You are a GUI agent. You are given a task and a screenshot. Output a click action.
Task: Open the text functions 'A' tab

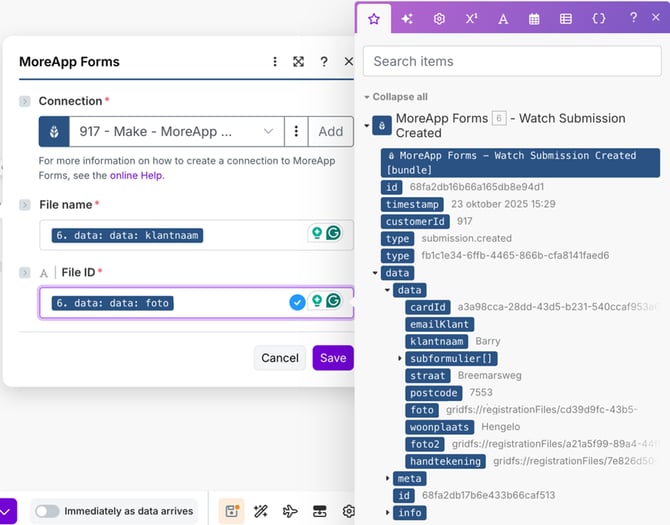point(502,18)
